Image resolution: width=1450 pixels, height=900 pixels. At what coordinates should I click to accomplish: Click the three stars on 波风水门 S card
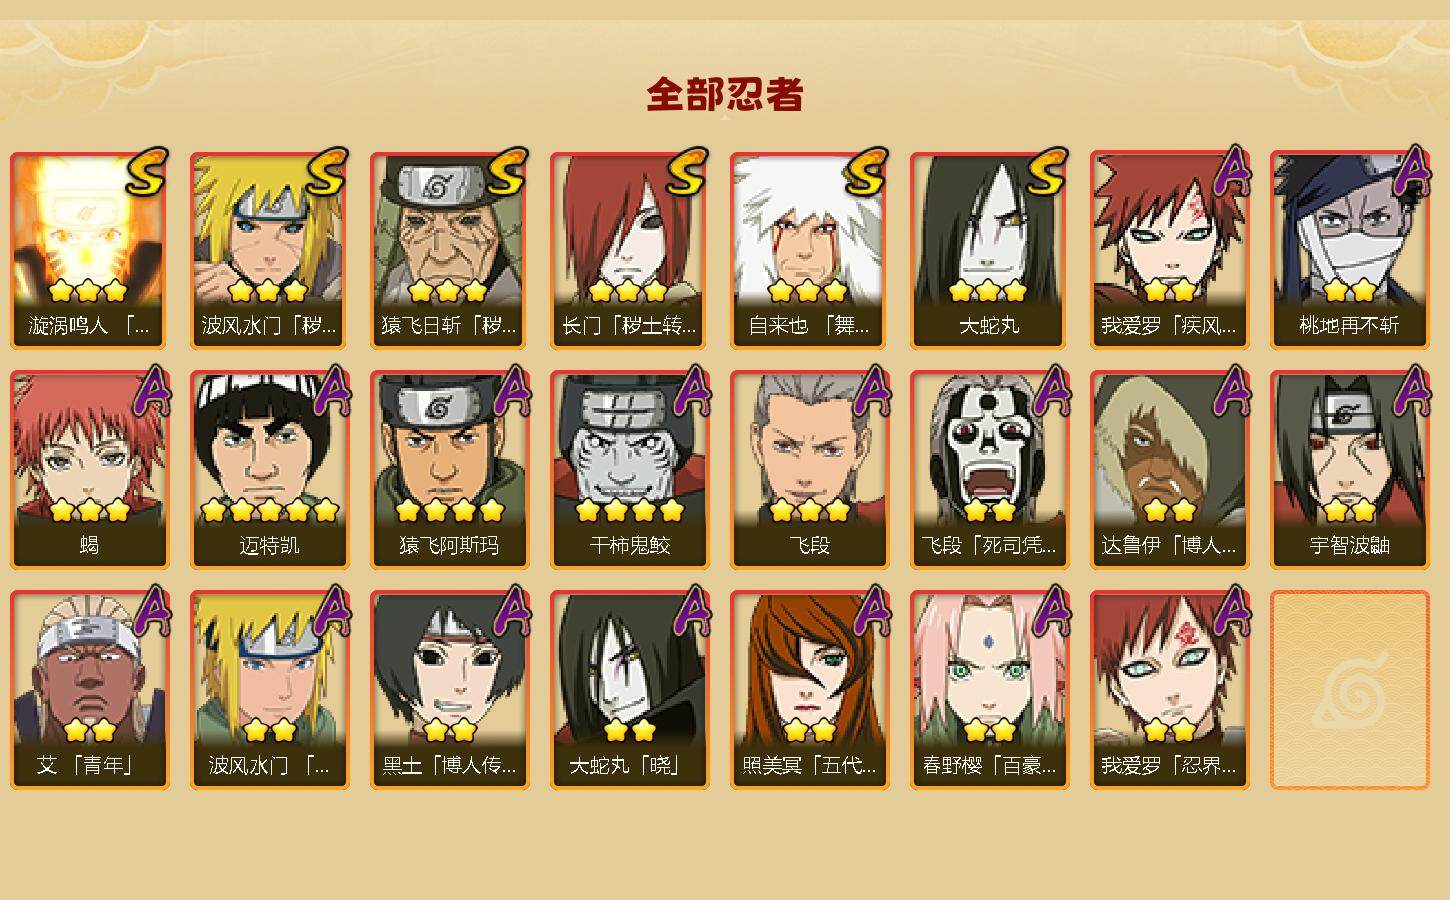pos(268,291)
